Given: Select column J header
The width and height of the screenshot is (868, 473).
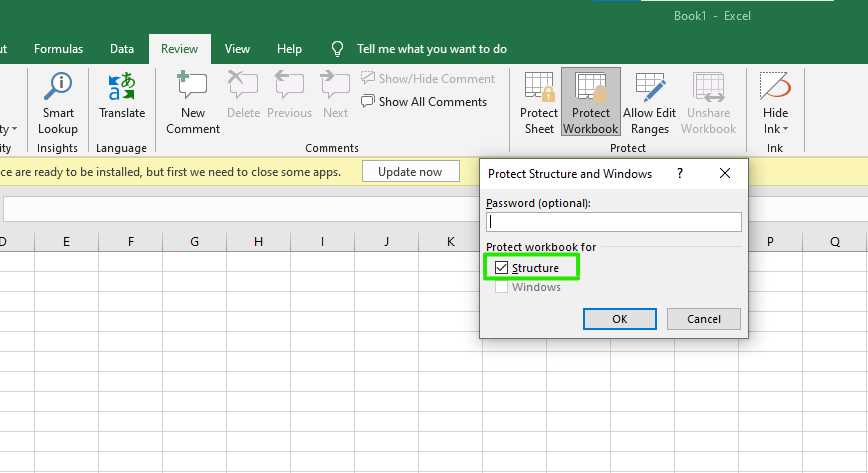Looking at the screenshot, I should [386, 241].
